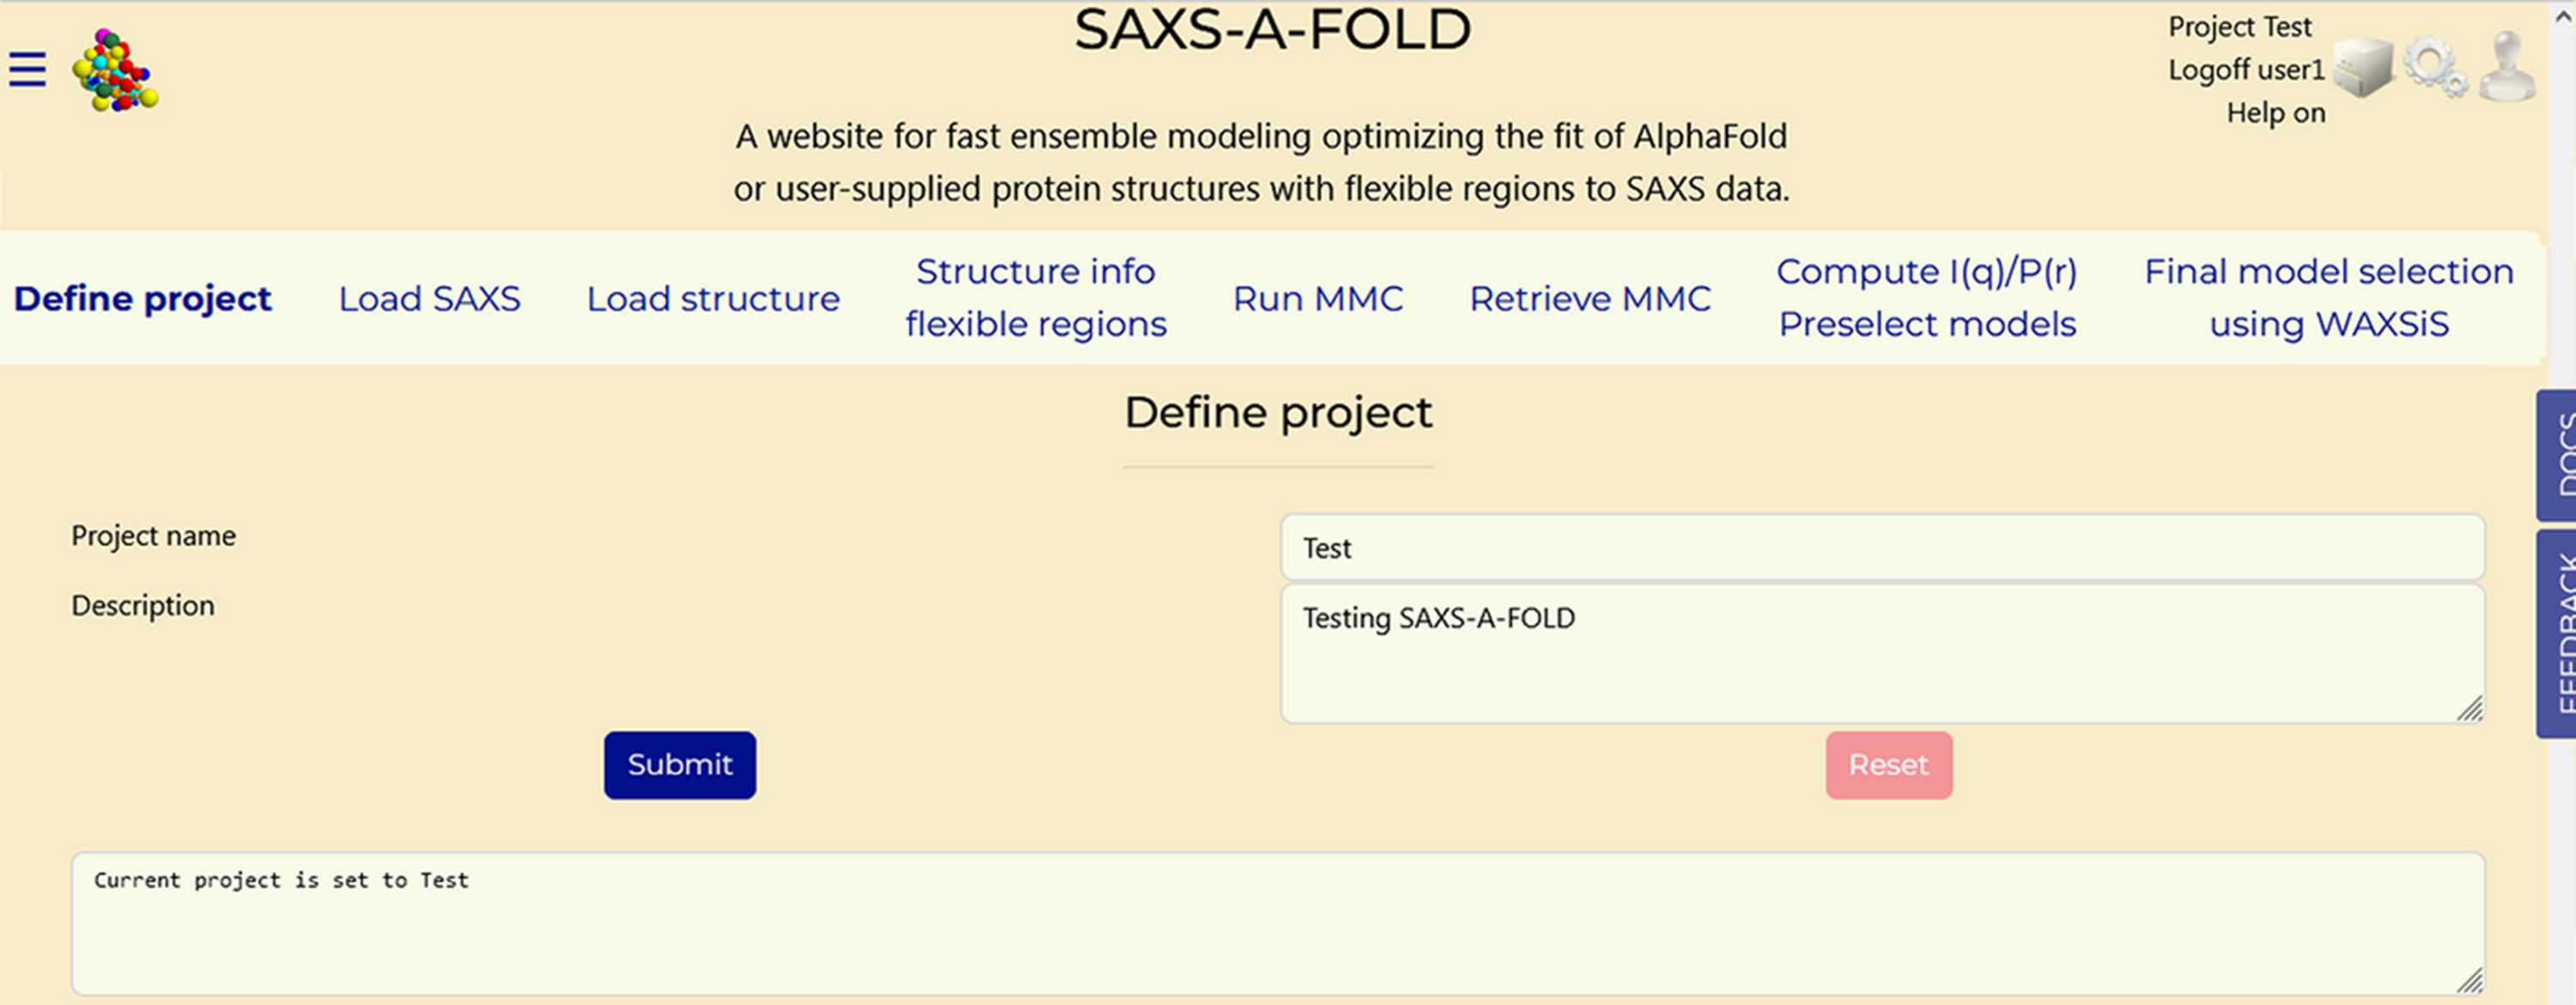The width and height of the screenshot is (2576, 1005).
Task: Open the job manager box icon
Action: click(x=2363, y=68)
